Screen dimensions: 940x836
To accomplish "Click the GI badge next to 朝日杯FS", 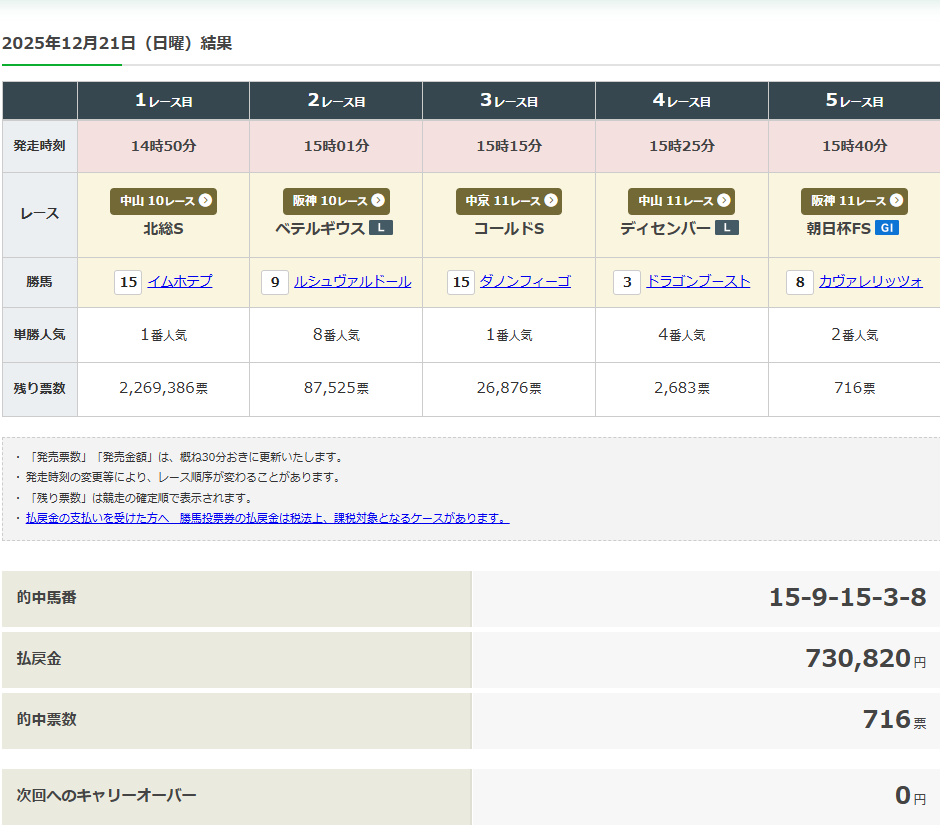I will pos(886,228).
